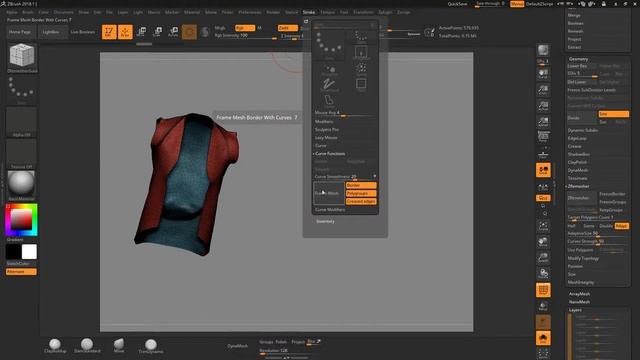Adjust the Rgb Intensity slider
640x360 pixels.
tap(245, 36)
